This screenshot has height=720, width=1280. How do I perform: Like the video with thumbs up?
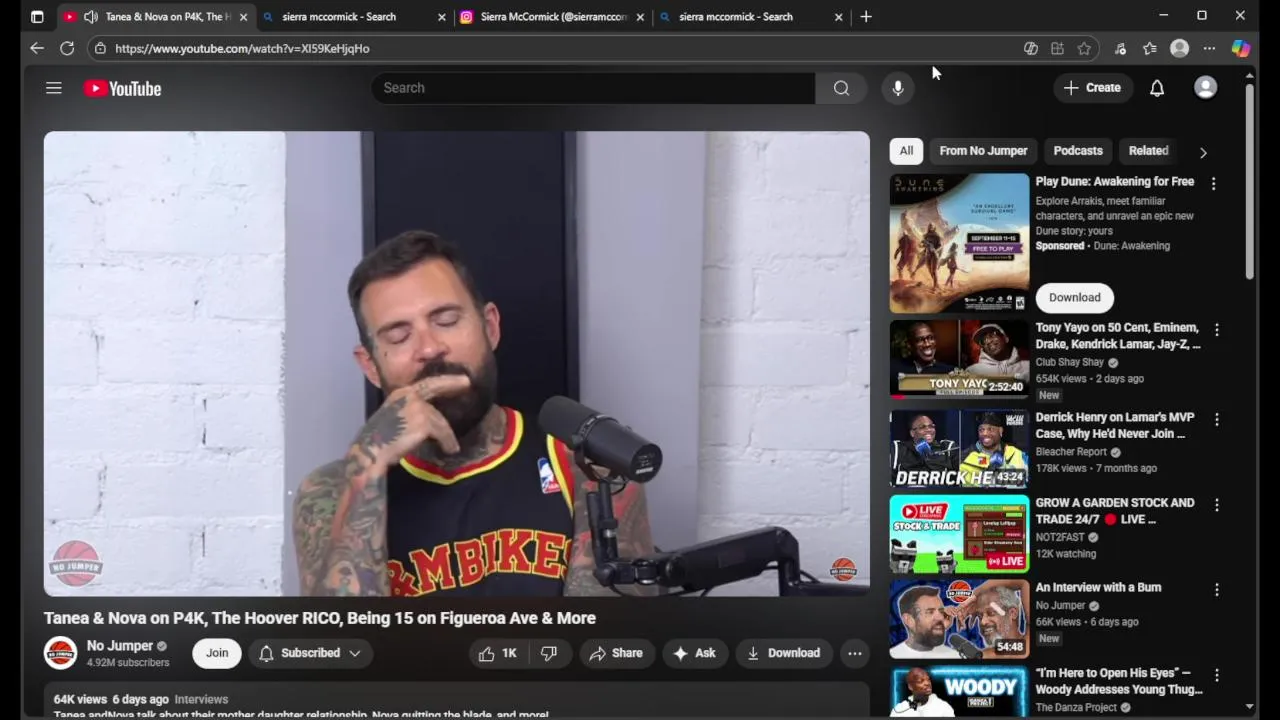(x=497, y=653)
